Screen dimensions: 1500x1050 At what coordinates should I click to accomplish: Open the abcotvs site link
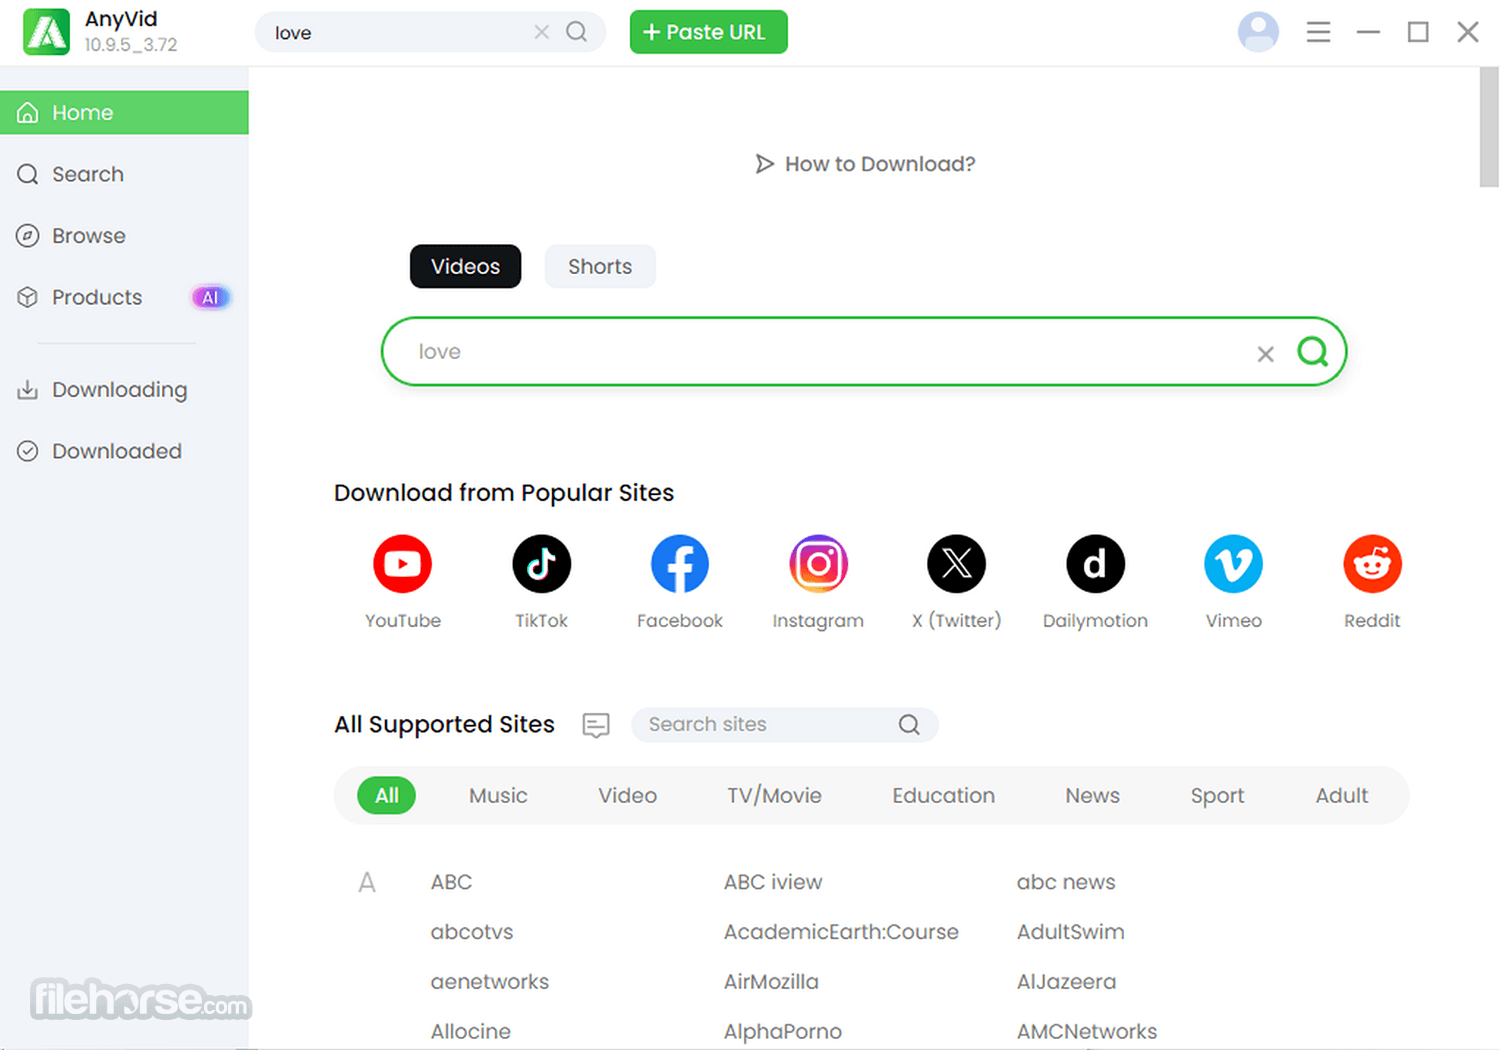472,932
